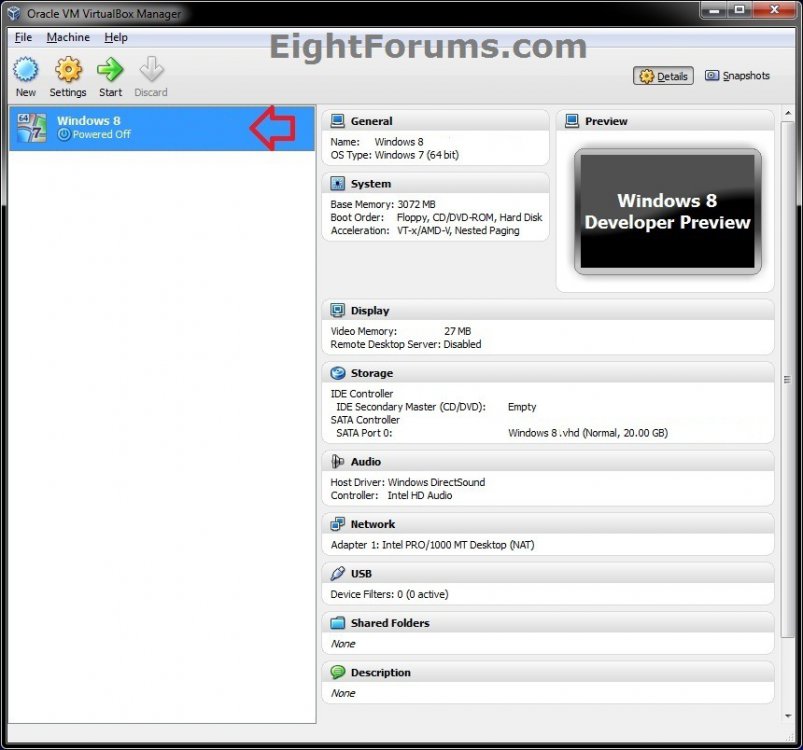Screen dimensions: 803x750
Task: Click the IDE Secondary Master 'Empty' value
Action: click(x=522, y=407)
